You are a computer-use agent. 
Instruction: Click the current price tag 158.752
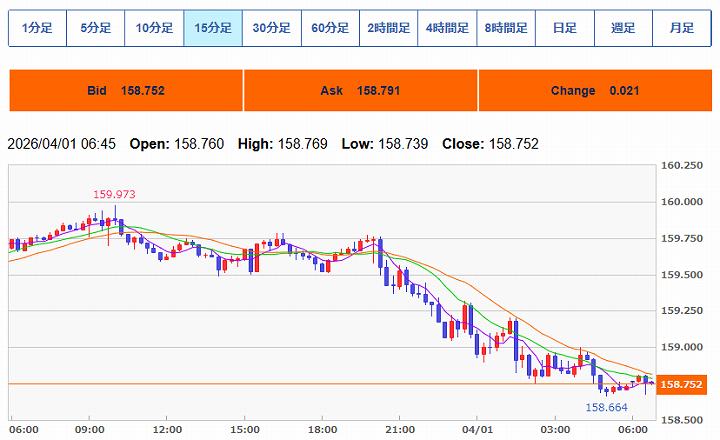click(685, 384)
